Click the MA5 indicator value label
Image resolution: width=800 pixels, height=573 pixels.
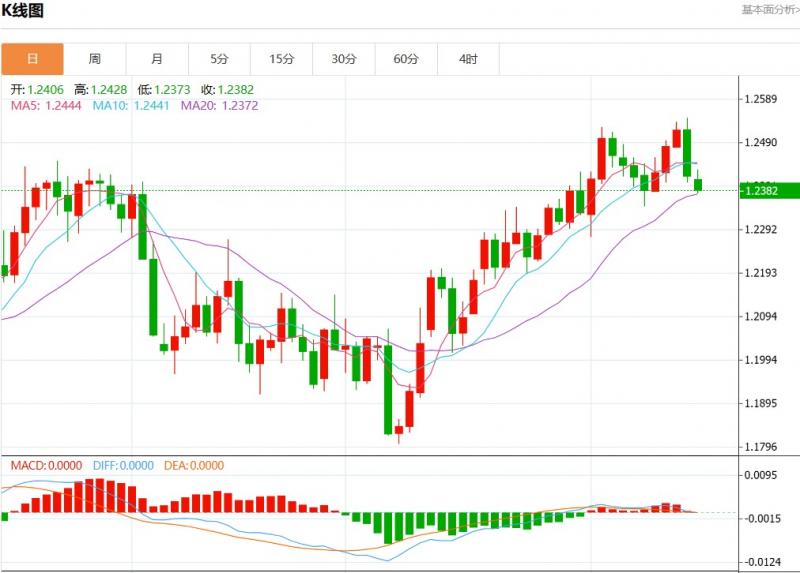click(45, 104)
